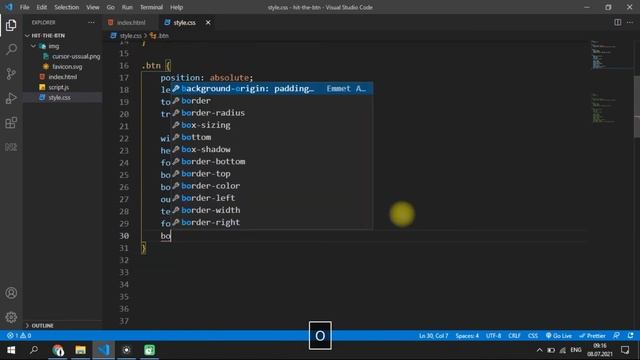Click the editor vertical scrollbar
Viewport: 640px width, 360px height.
[637, 107]
